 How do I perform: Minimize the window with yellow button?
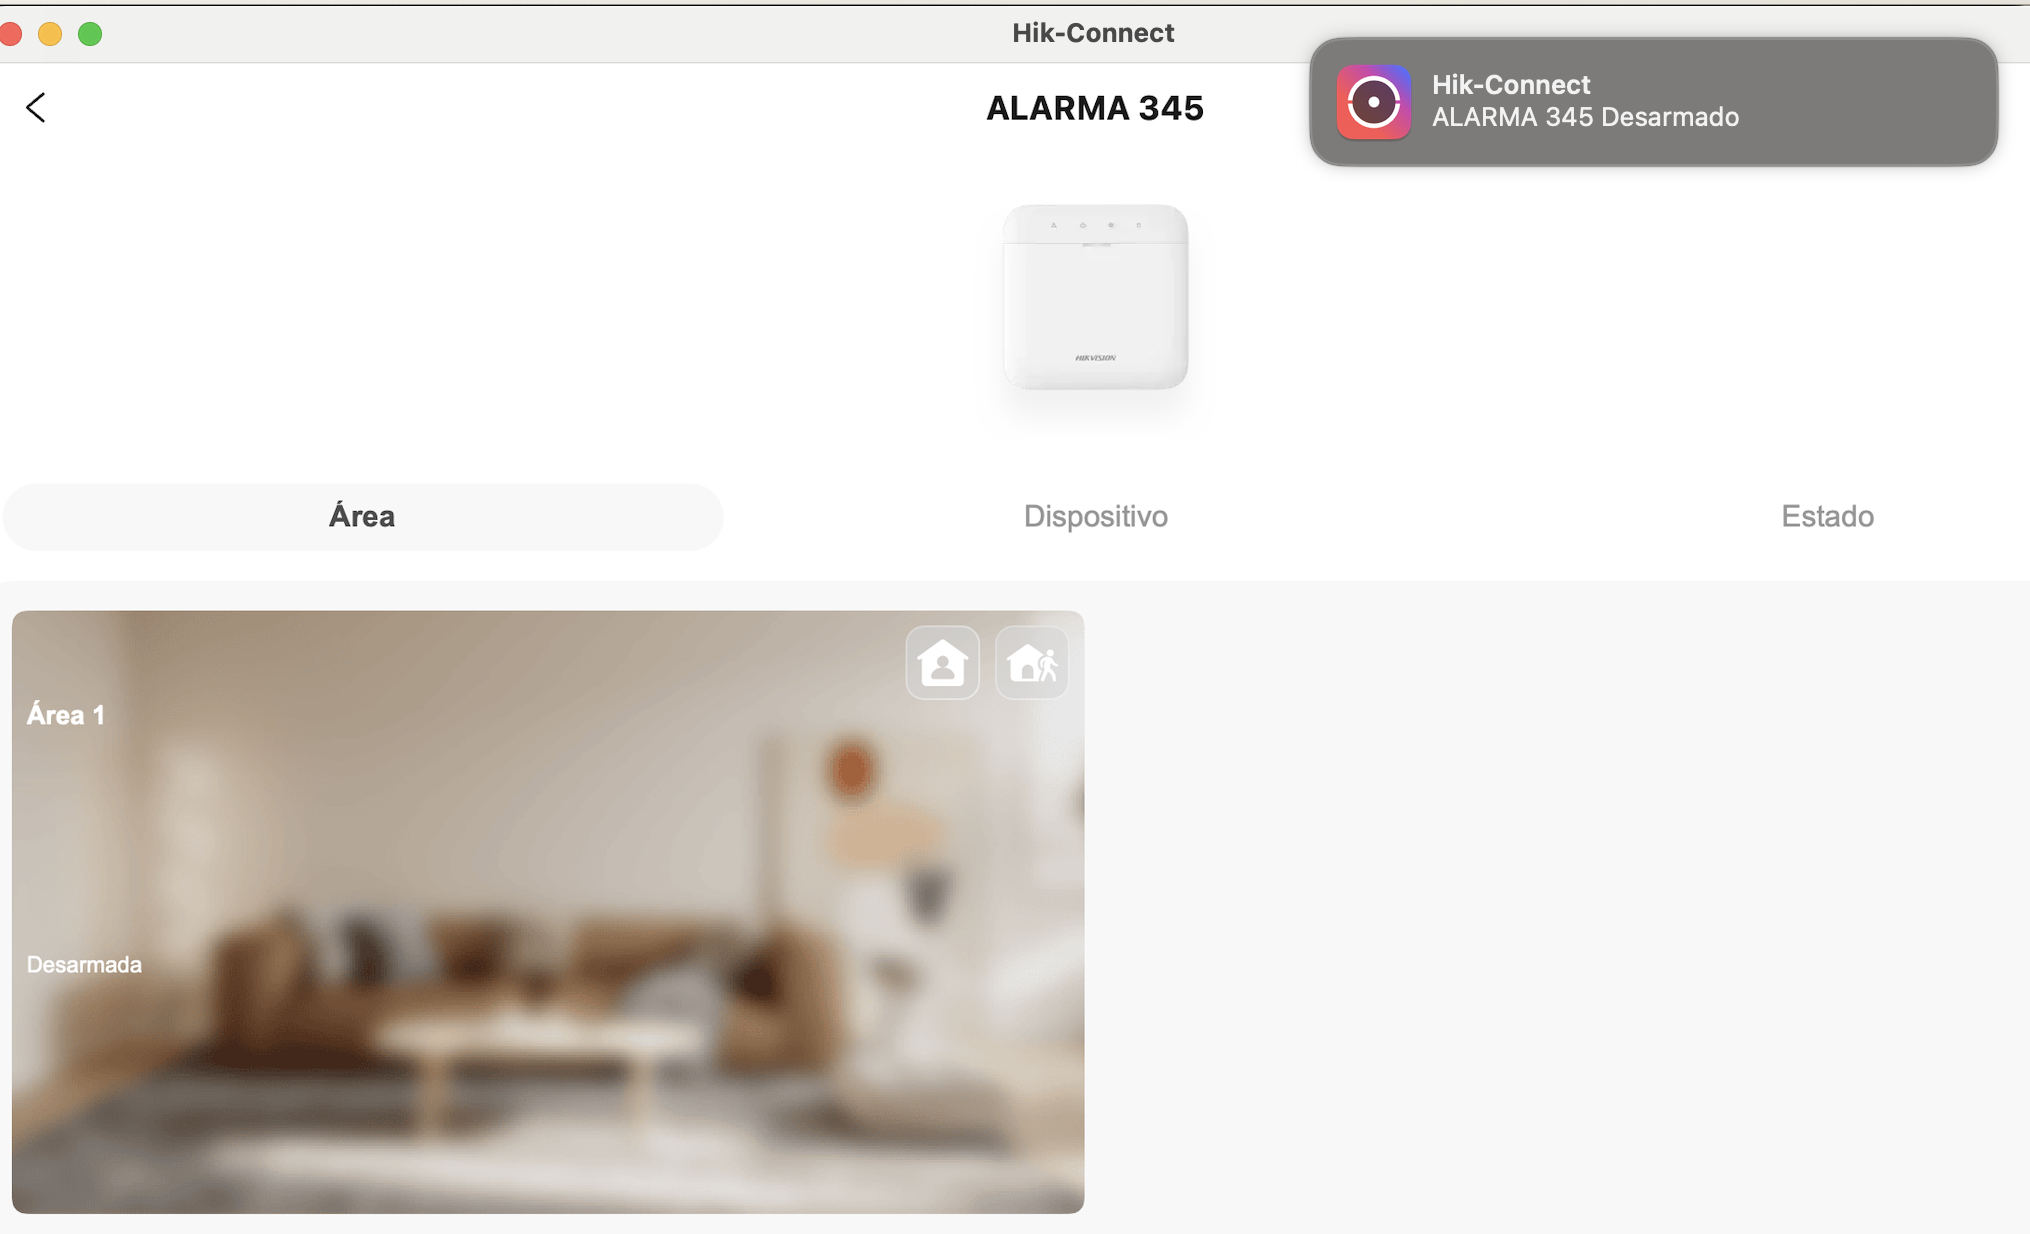(50, 34)
